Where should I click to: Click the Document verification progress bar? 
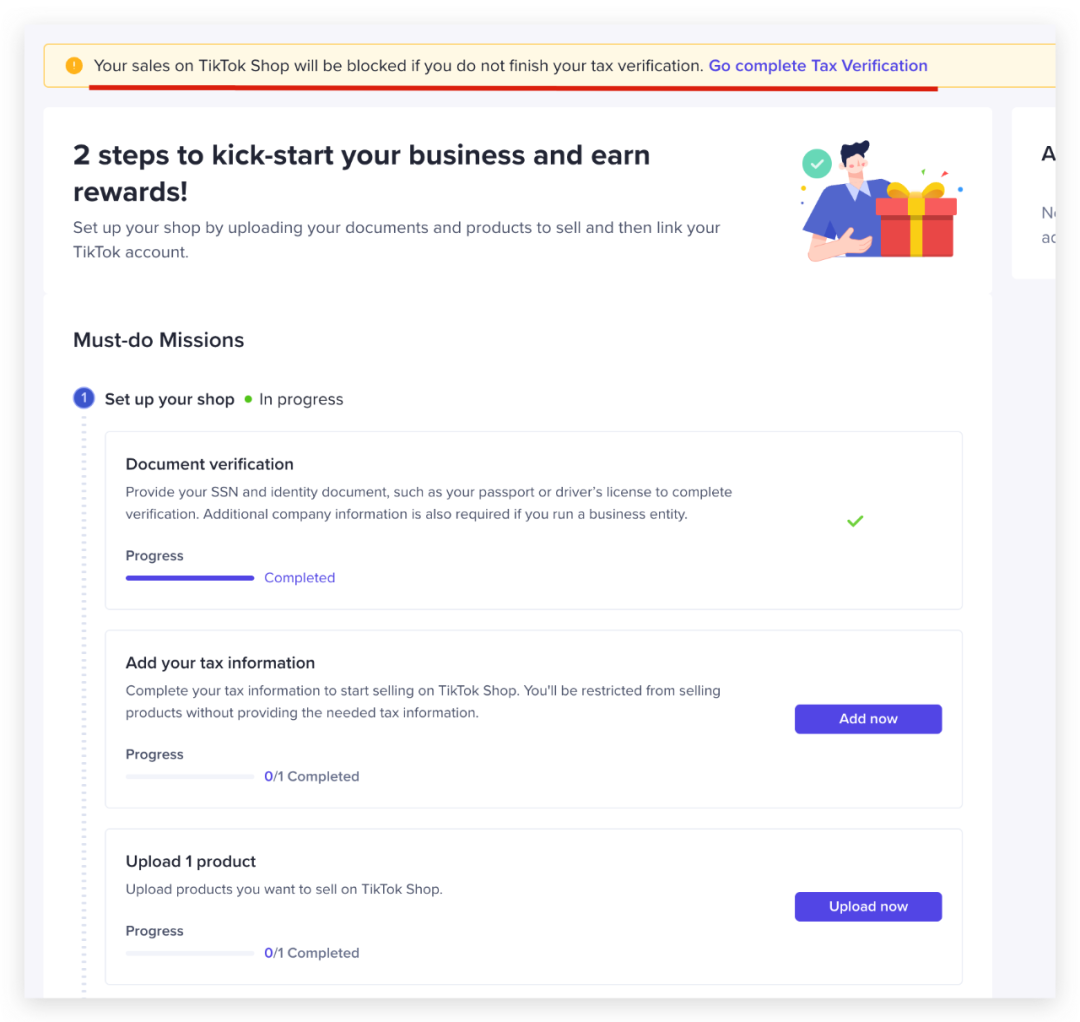tap(190, 578)
